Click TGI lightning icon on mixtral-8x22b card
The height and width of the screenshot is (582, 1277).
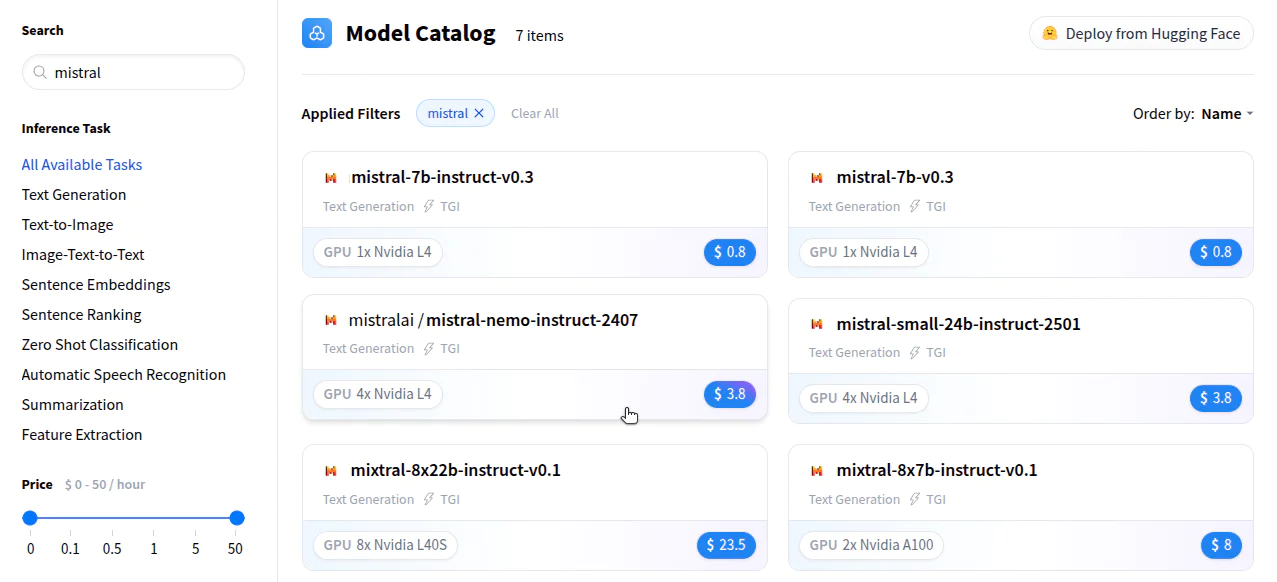point(429,499)
